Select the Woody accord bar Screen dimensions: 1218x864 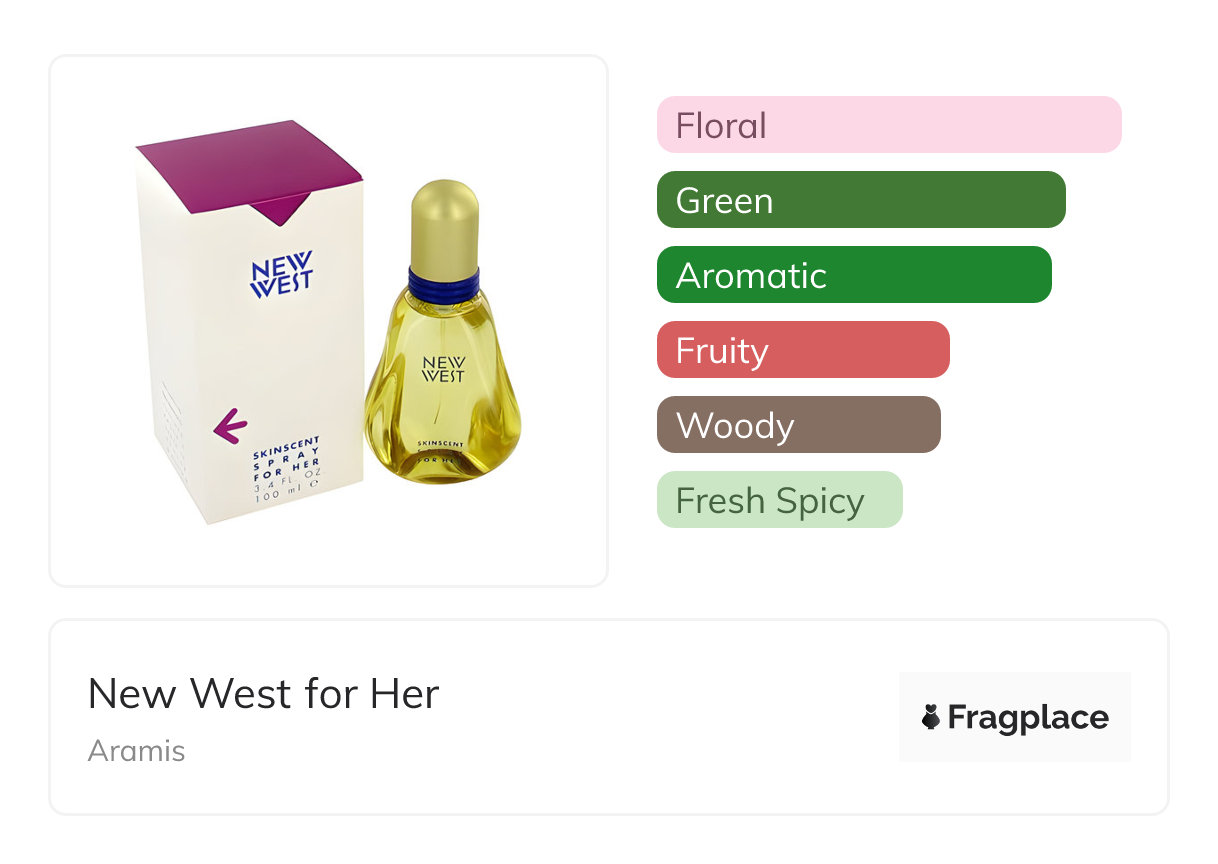[798, 425]
